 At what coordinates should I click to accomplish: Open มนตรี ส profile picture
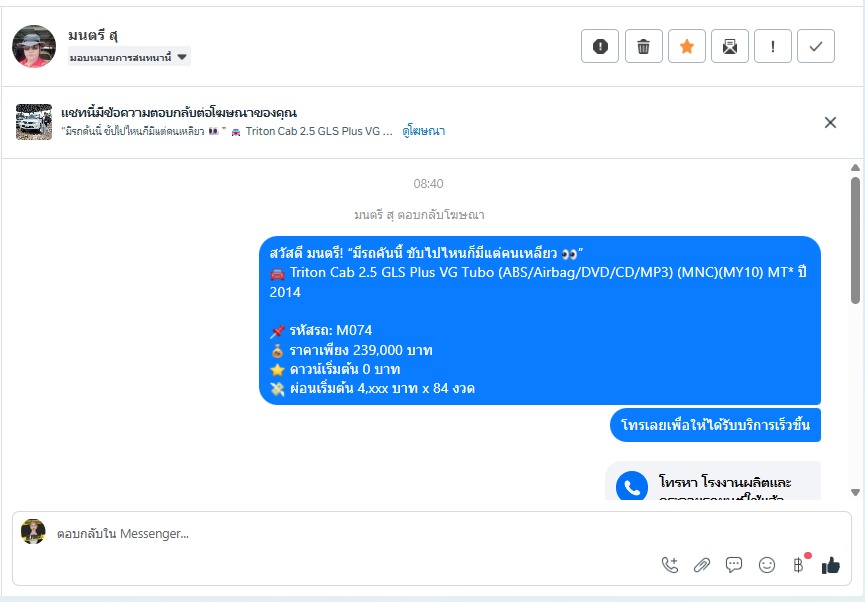[x=34, y=46]
